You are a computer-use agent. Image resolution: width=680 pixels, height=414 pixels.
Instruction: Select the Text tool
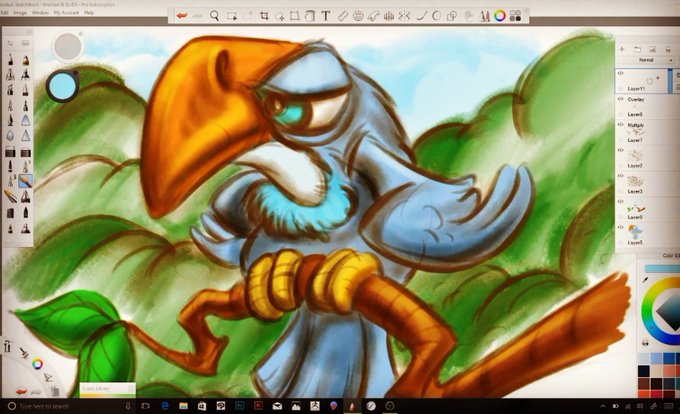326,16
